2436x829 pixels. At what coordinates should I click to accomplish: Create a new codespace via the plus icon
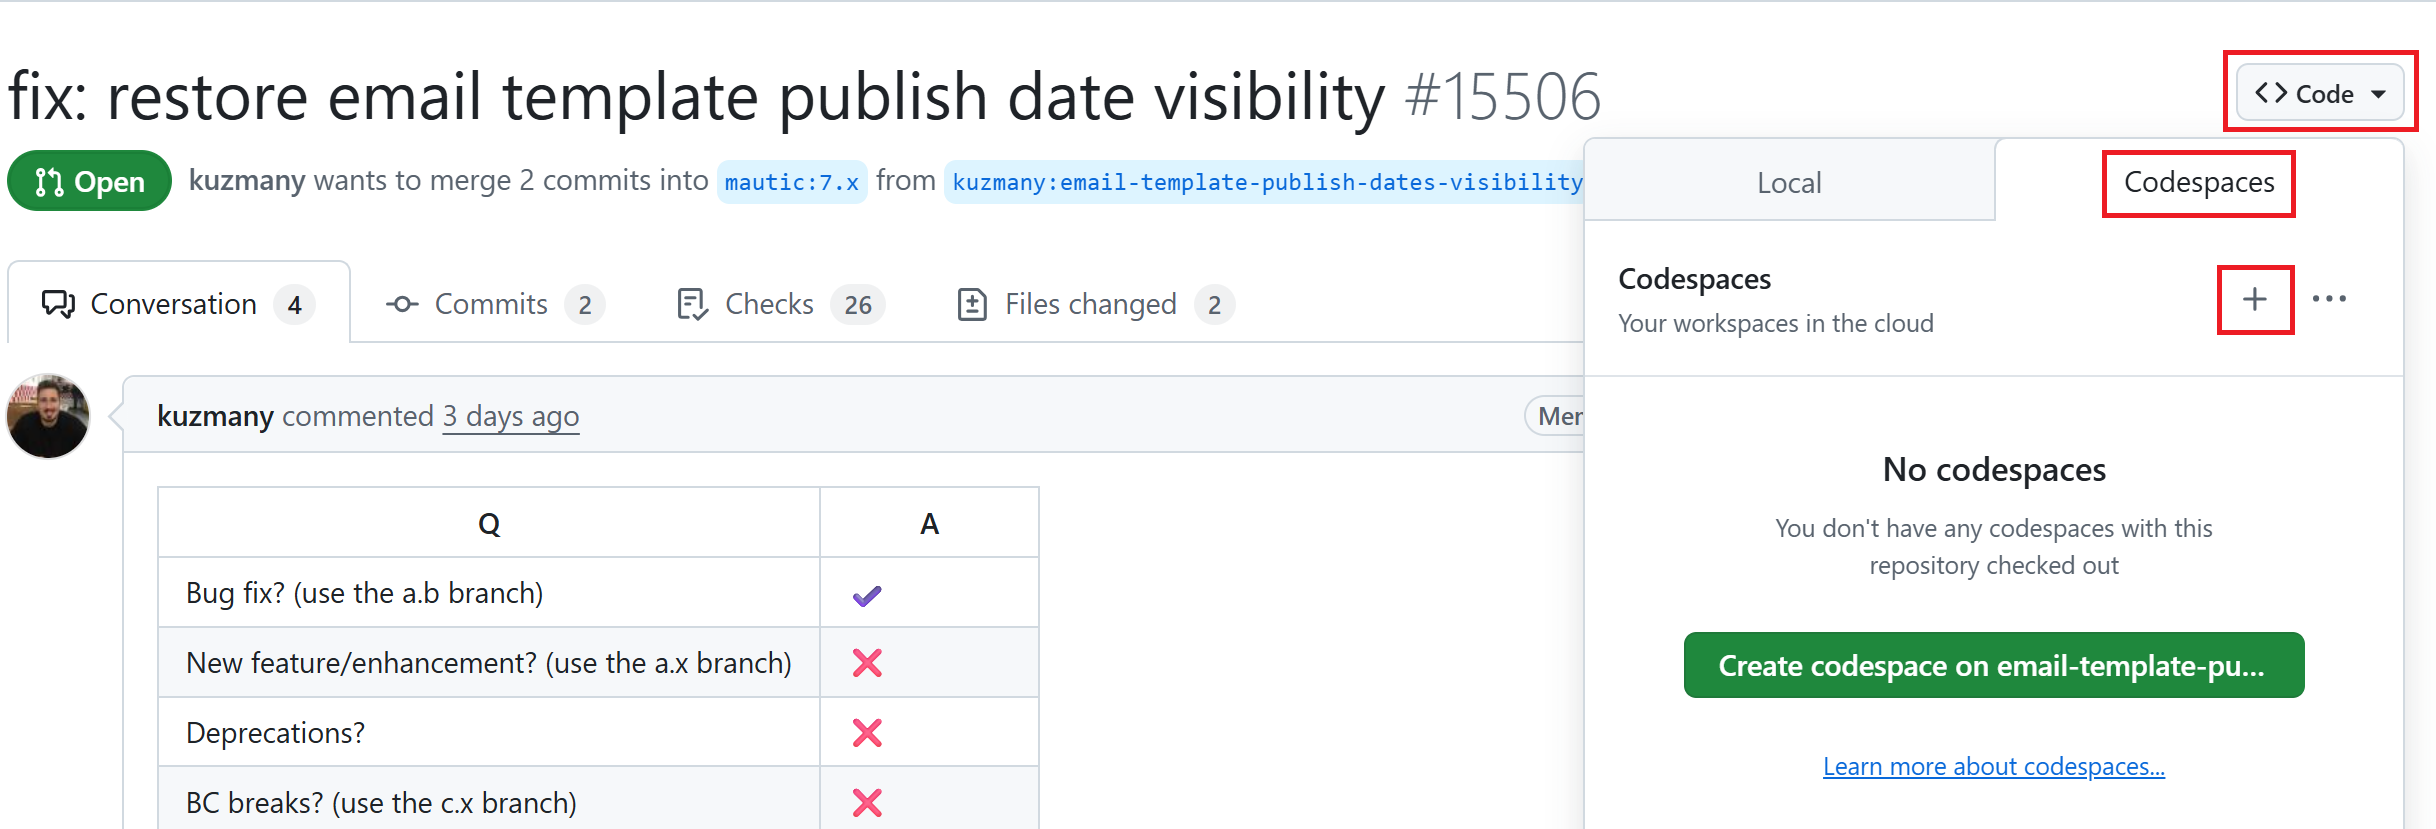pyautogui.click(x=2255, y=299)
